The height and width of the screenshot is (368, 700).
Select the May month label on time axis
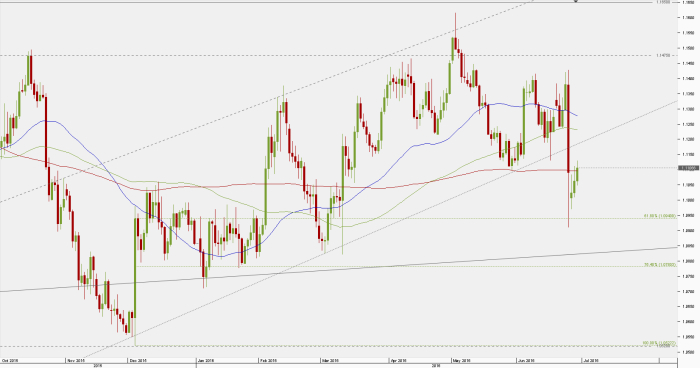point(462,360)
